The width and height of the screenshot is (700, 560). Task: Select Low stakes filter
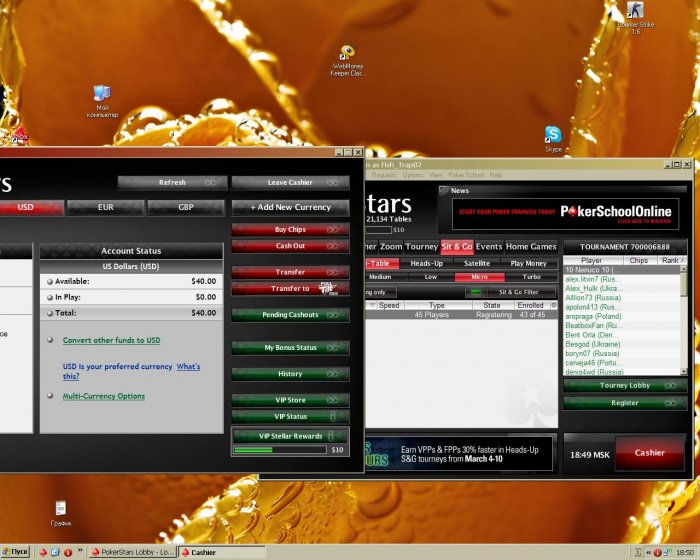tap(431, 277)
